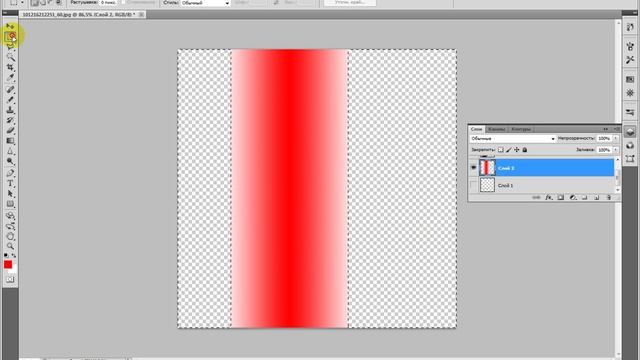Delete layer with trash icon

609,198
